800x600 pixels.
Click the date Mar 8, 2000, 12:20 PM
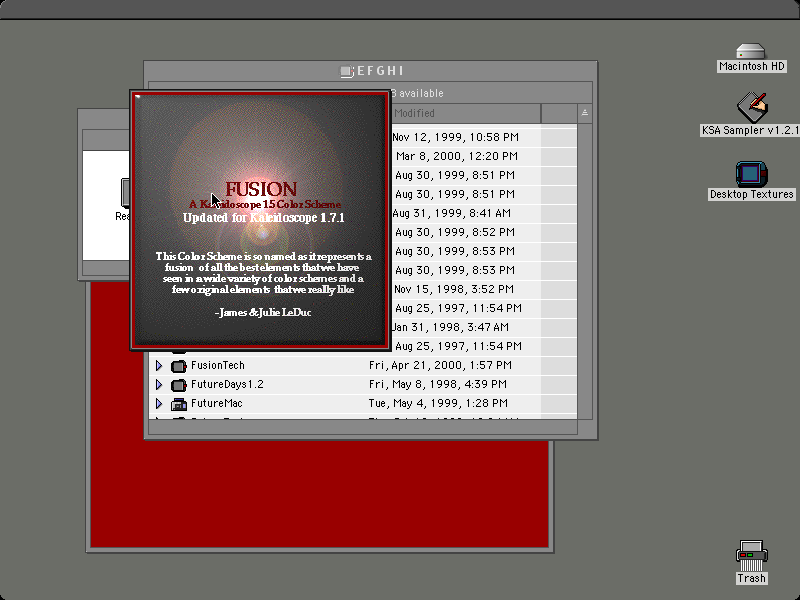point(457,156)
